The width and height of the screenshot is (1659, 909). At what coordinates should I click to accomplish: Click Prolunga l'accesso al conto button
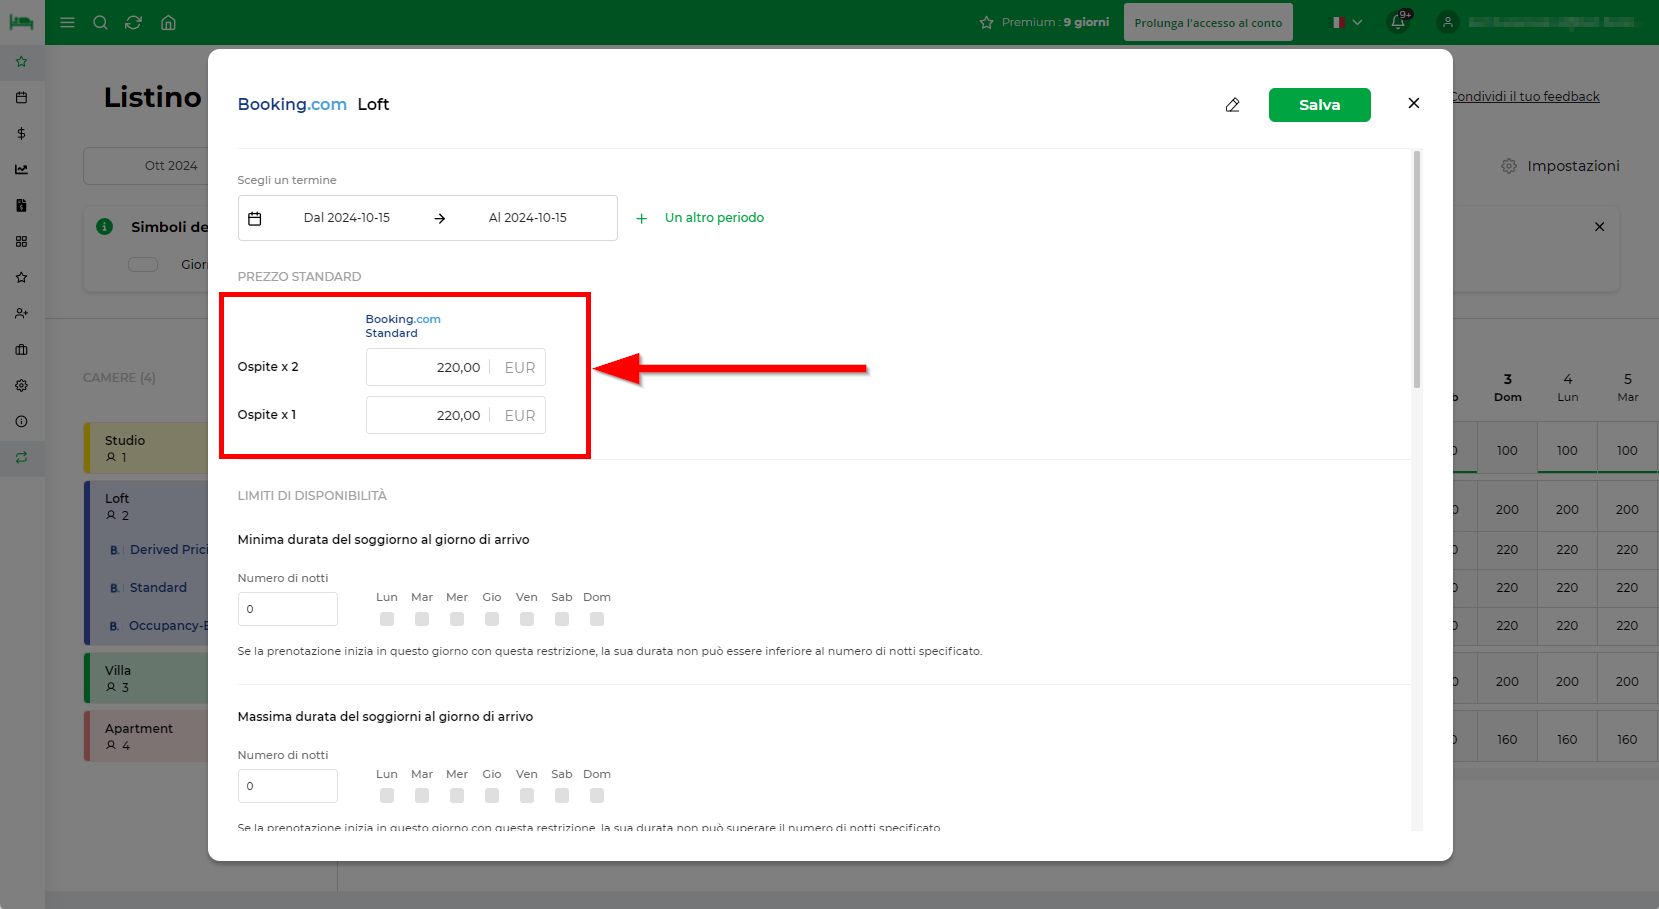pyautogui.click(x=1208, y=22)
